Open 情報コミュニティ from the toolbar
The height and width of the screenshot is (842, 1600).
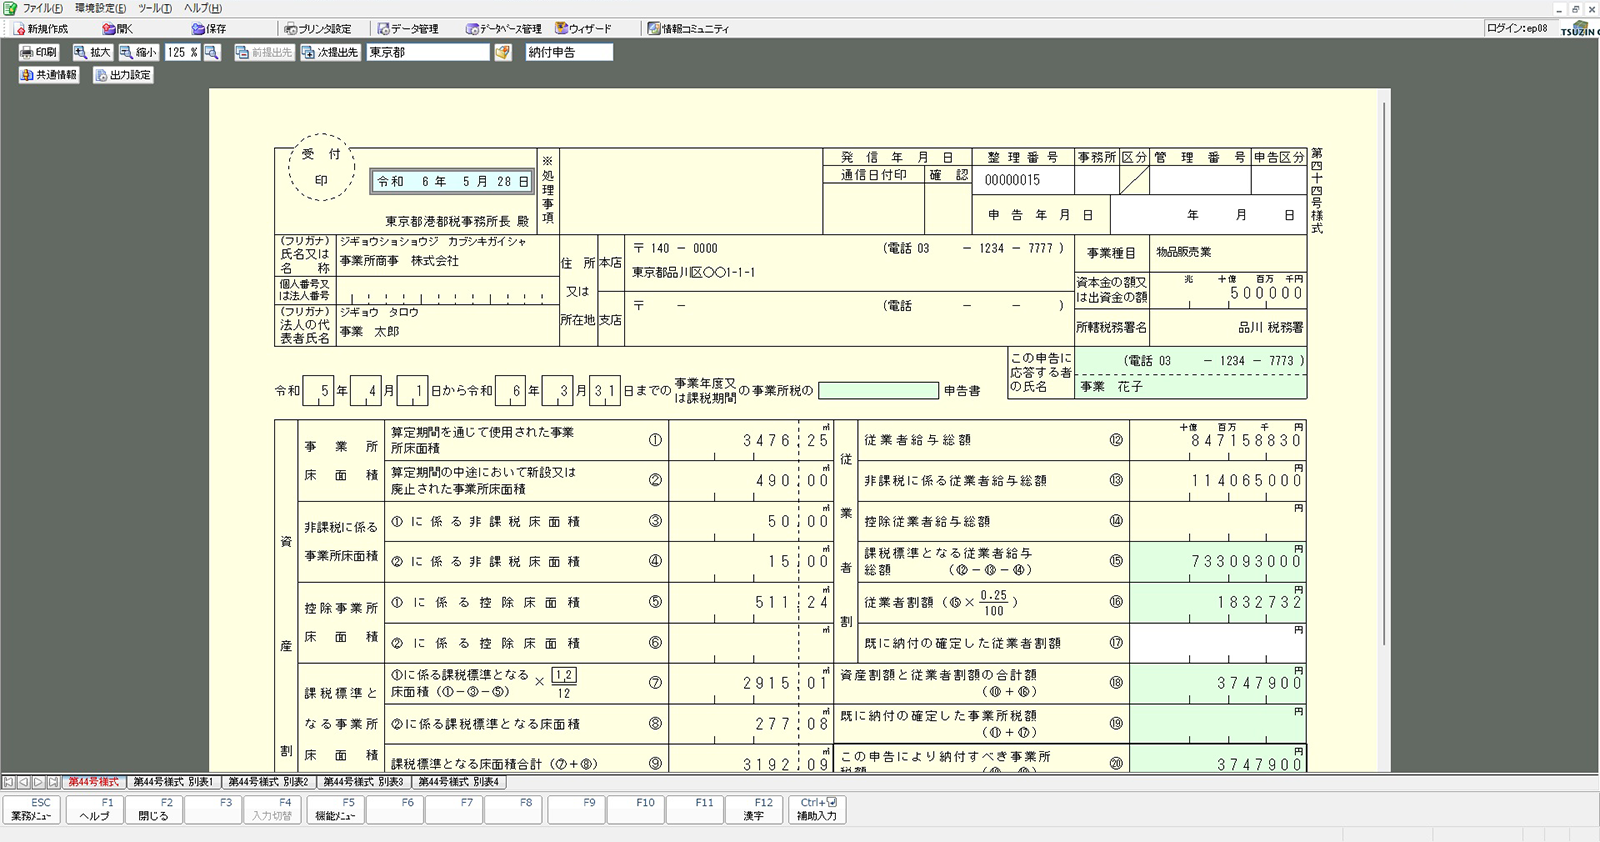[688, 29]
